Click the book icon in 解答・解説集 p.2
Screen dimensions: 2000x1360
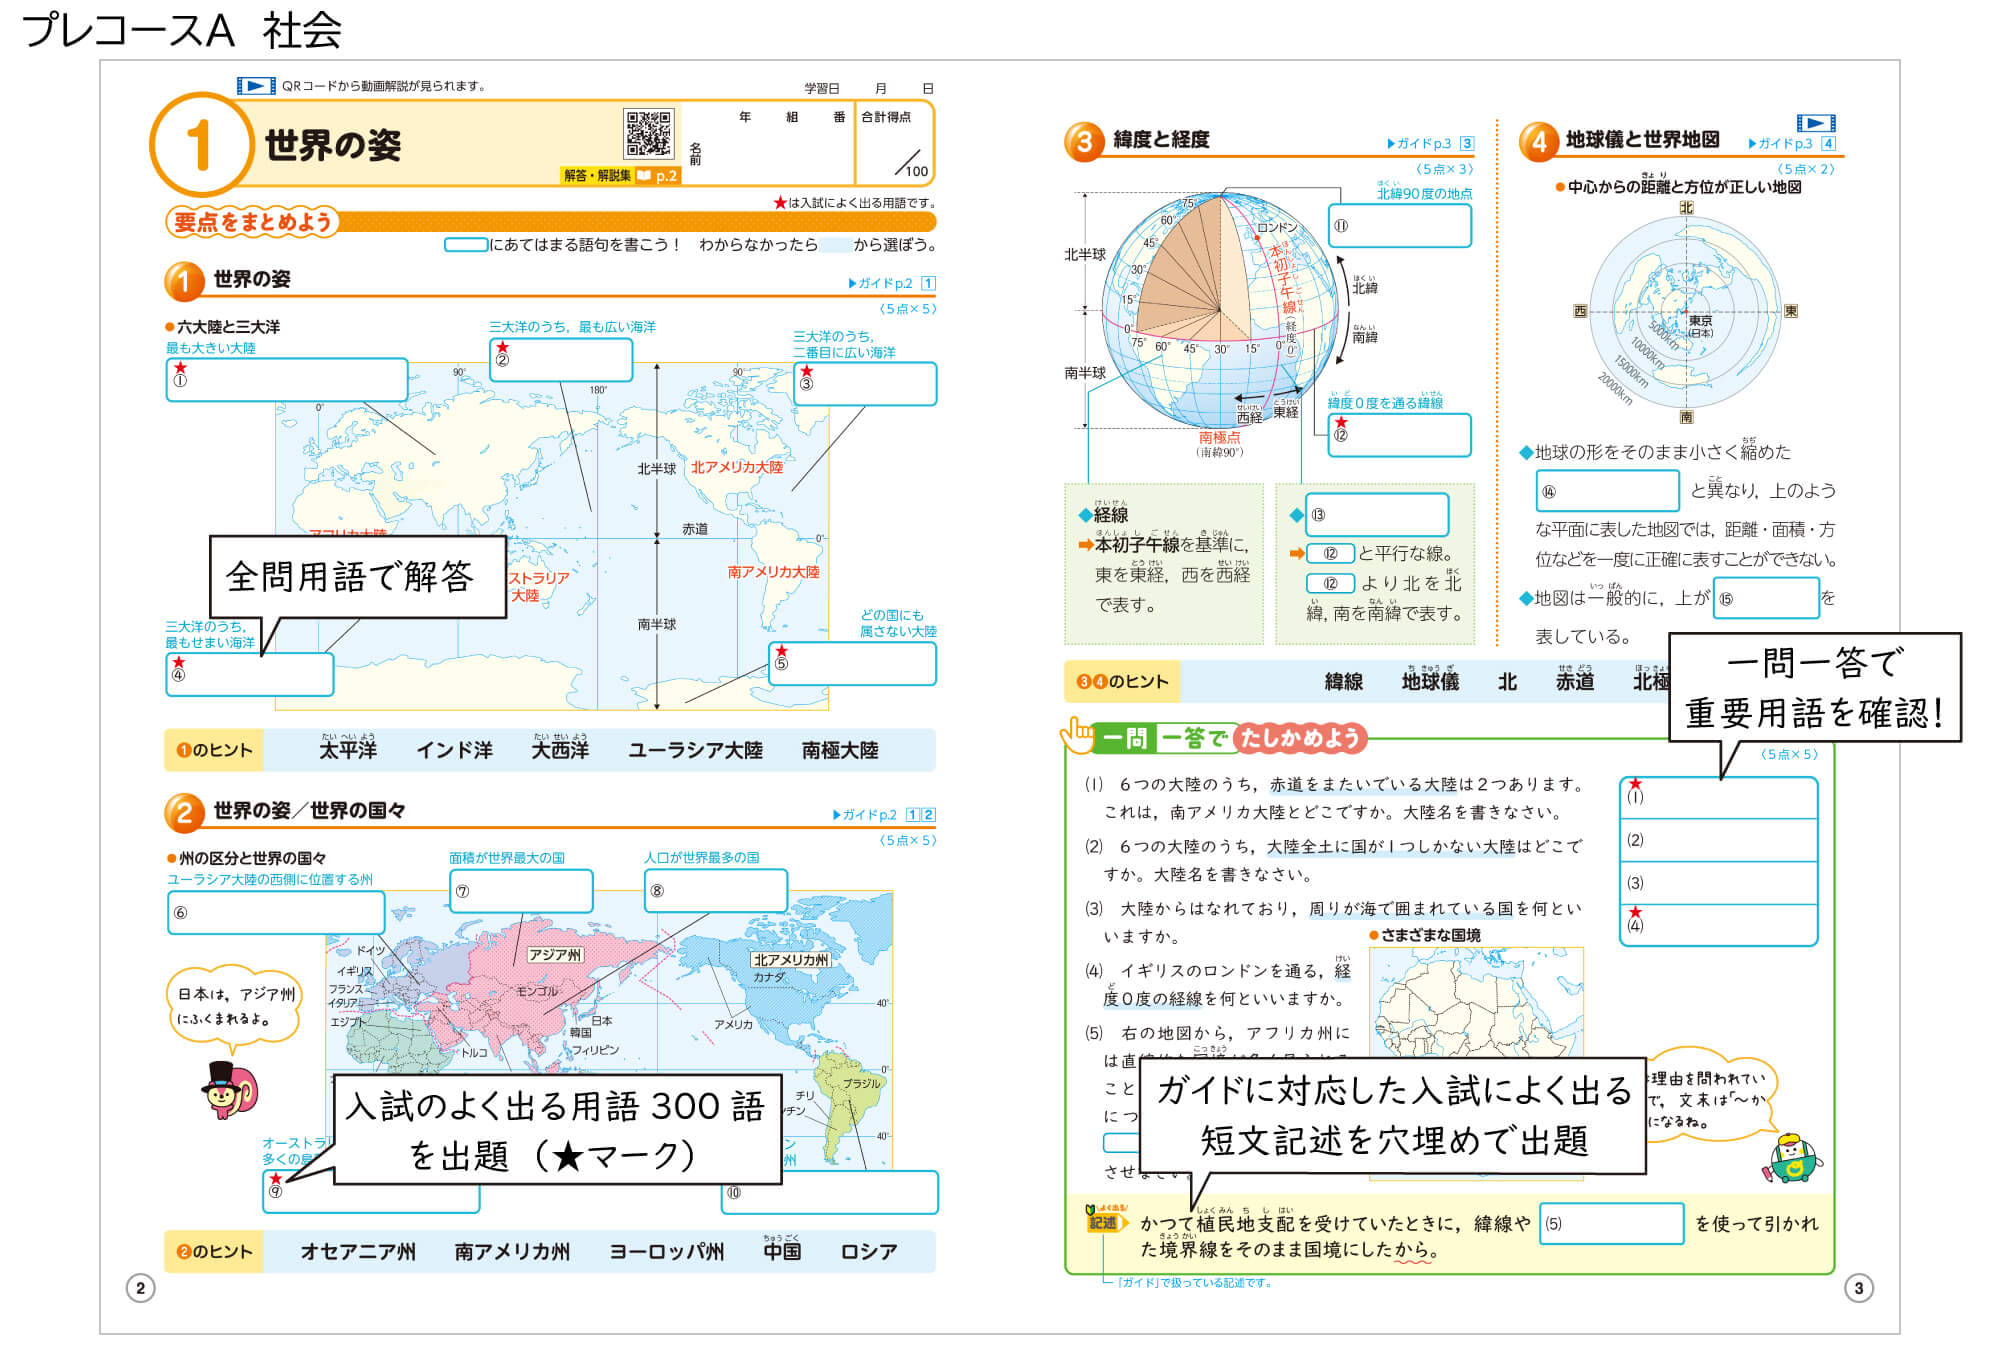(x=644, y=176)
